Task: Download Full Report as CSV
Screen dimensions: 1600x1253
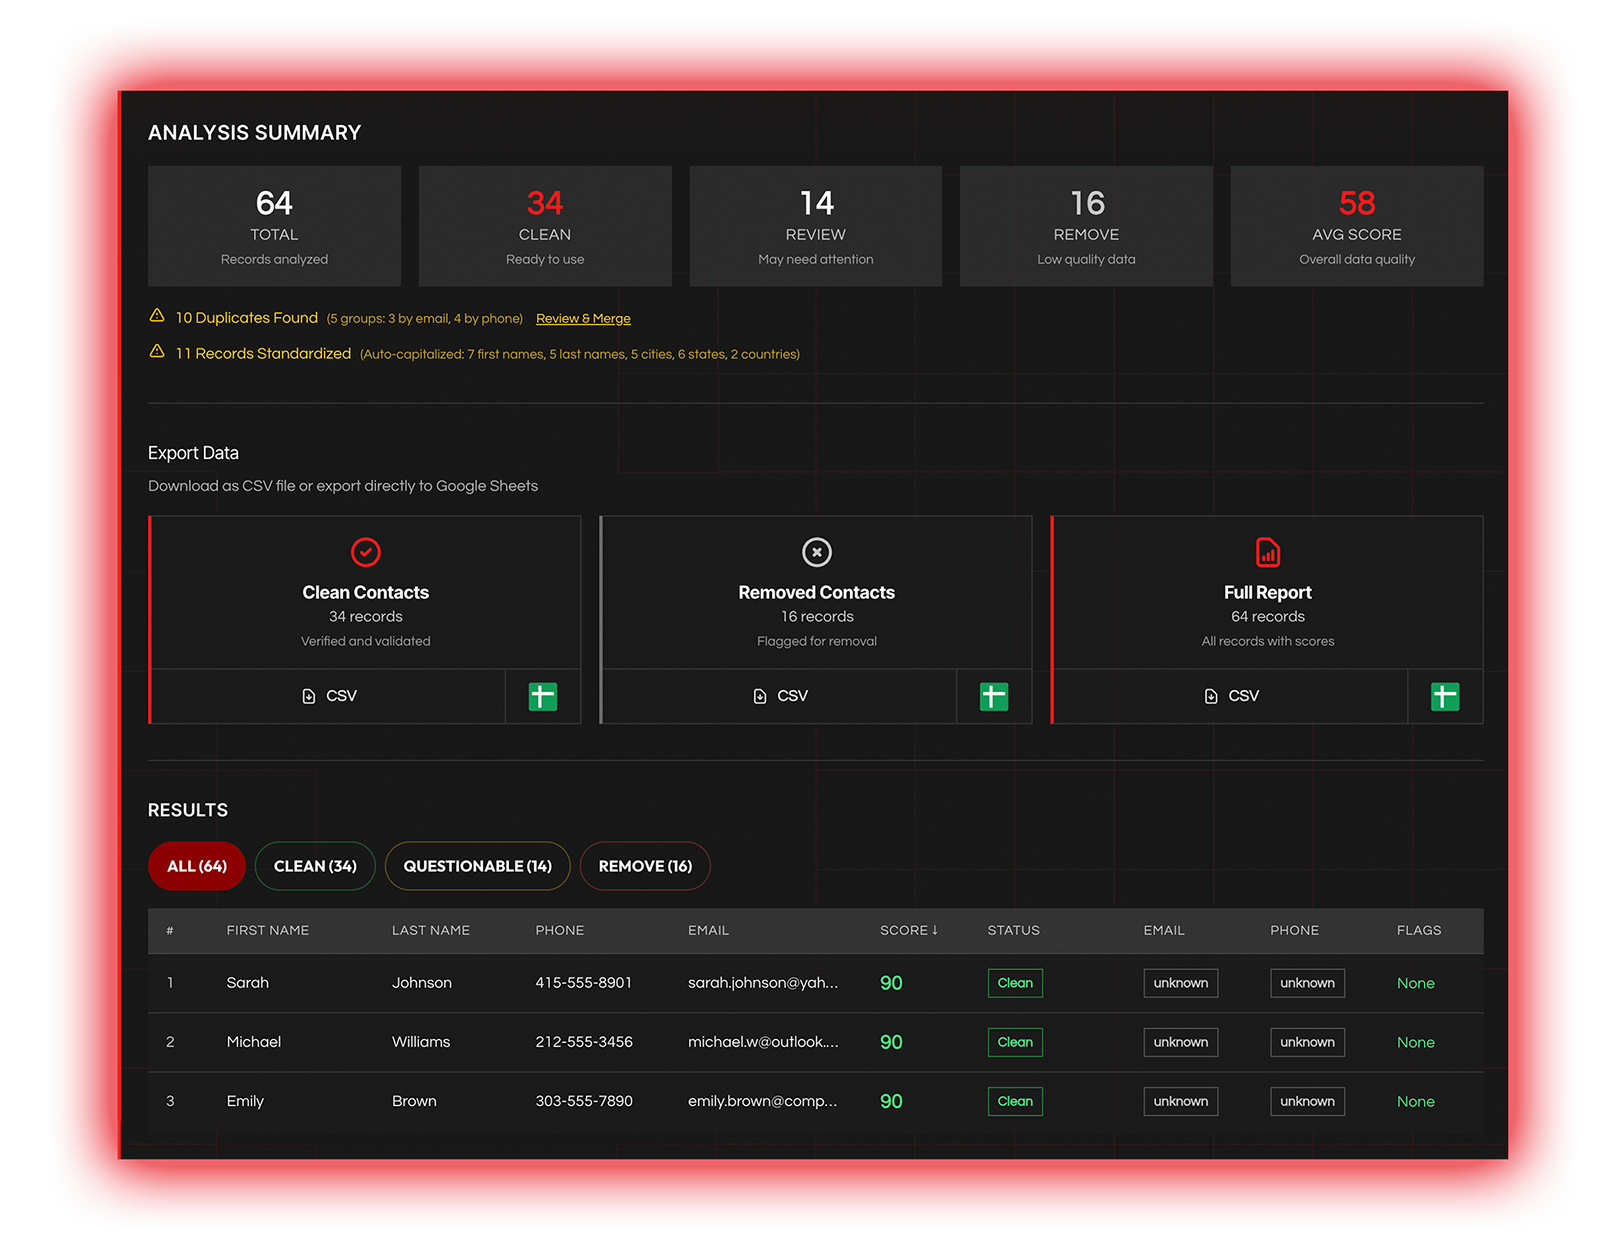Action: (1231, 696)
